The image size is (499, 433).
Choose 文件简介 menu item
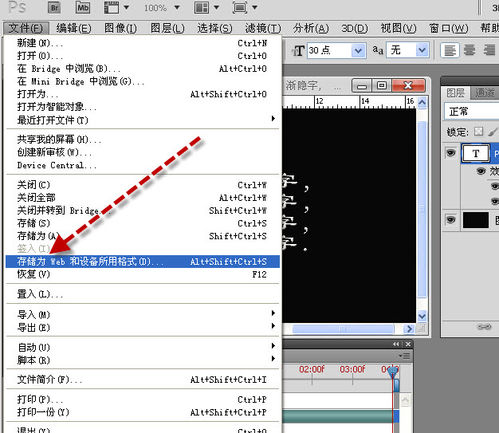(143, 379)
